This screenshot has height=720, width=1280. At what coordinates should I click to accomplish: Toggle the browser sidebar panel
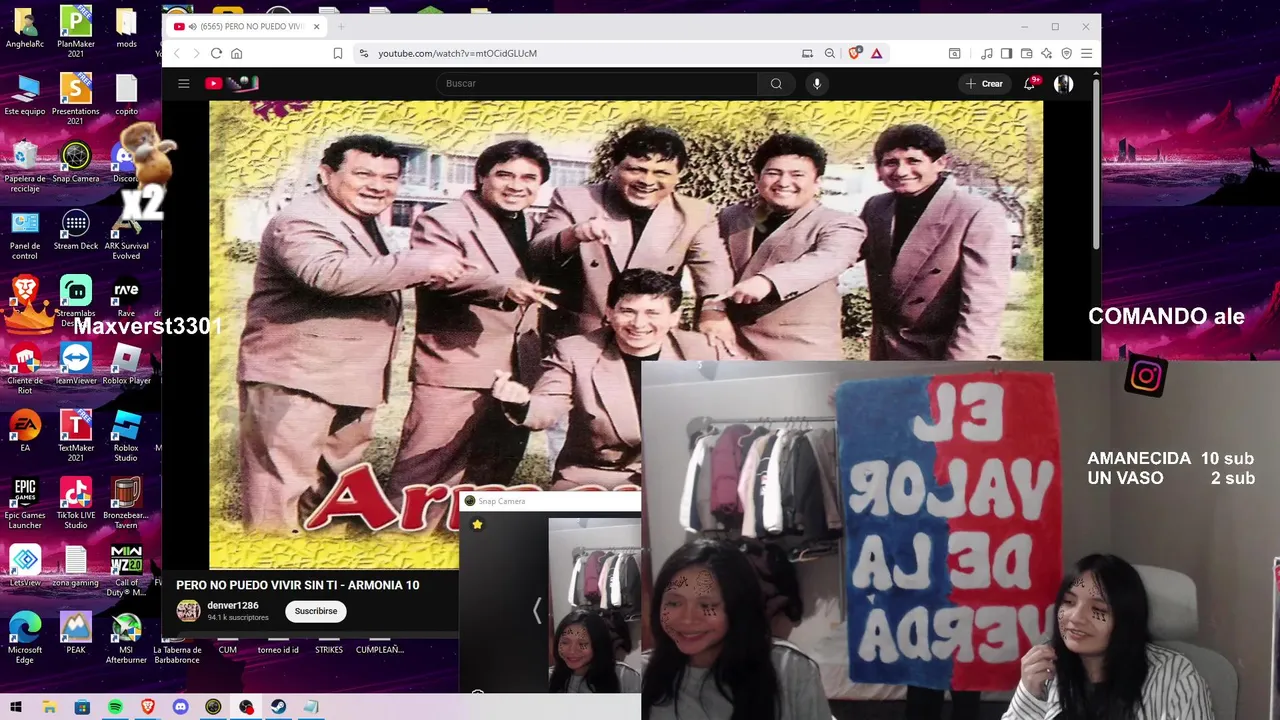[1006, 53]
